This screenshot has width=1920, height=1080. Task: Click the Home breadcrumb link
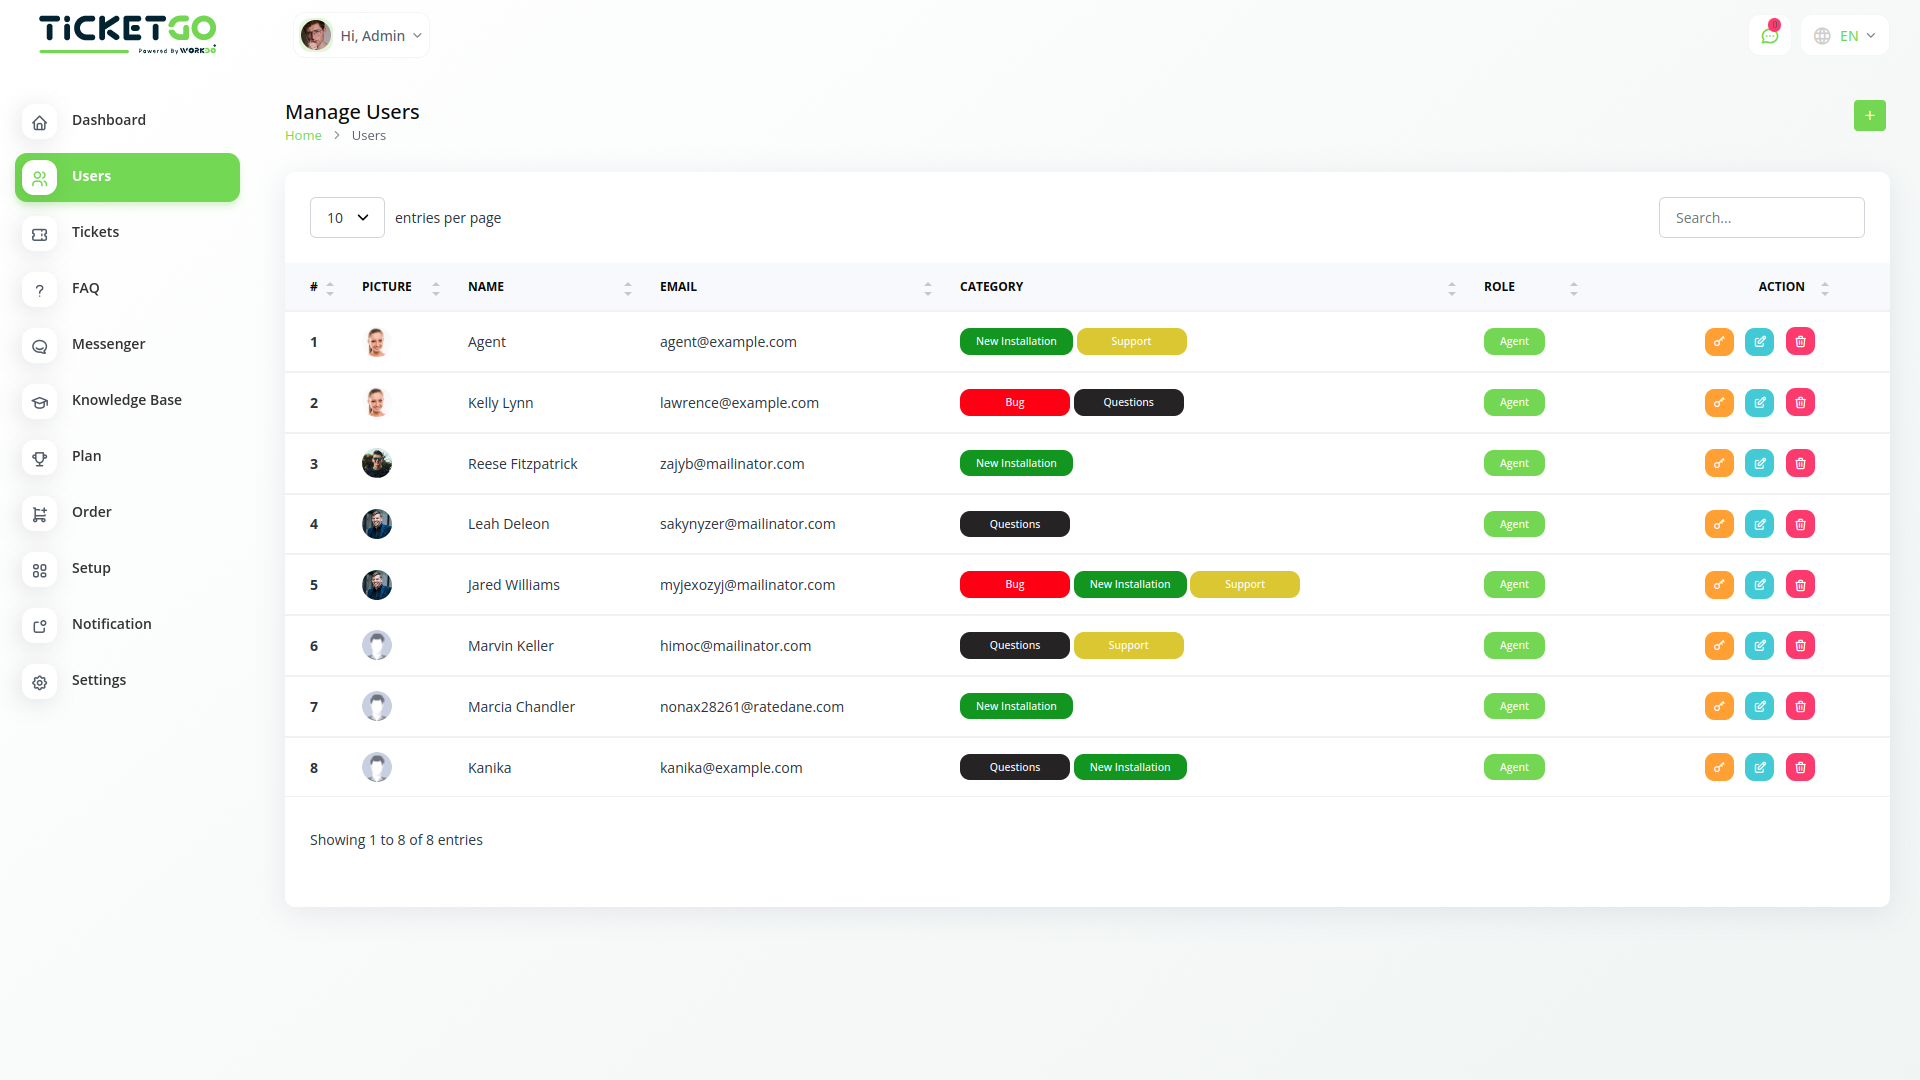(x=303, y=136)
